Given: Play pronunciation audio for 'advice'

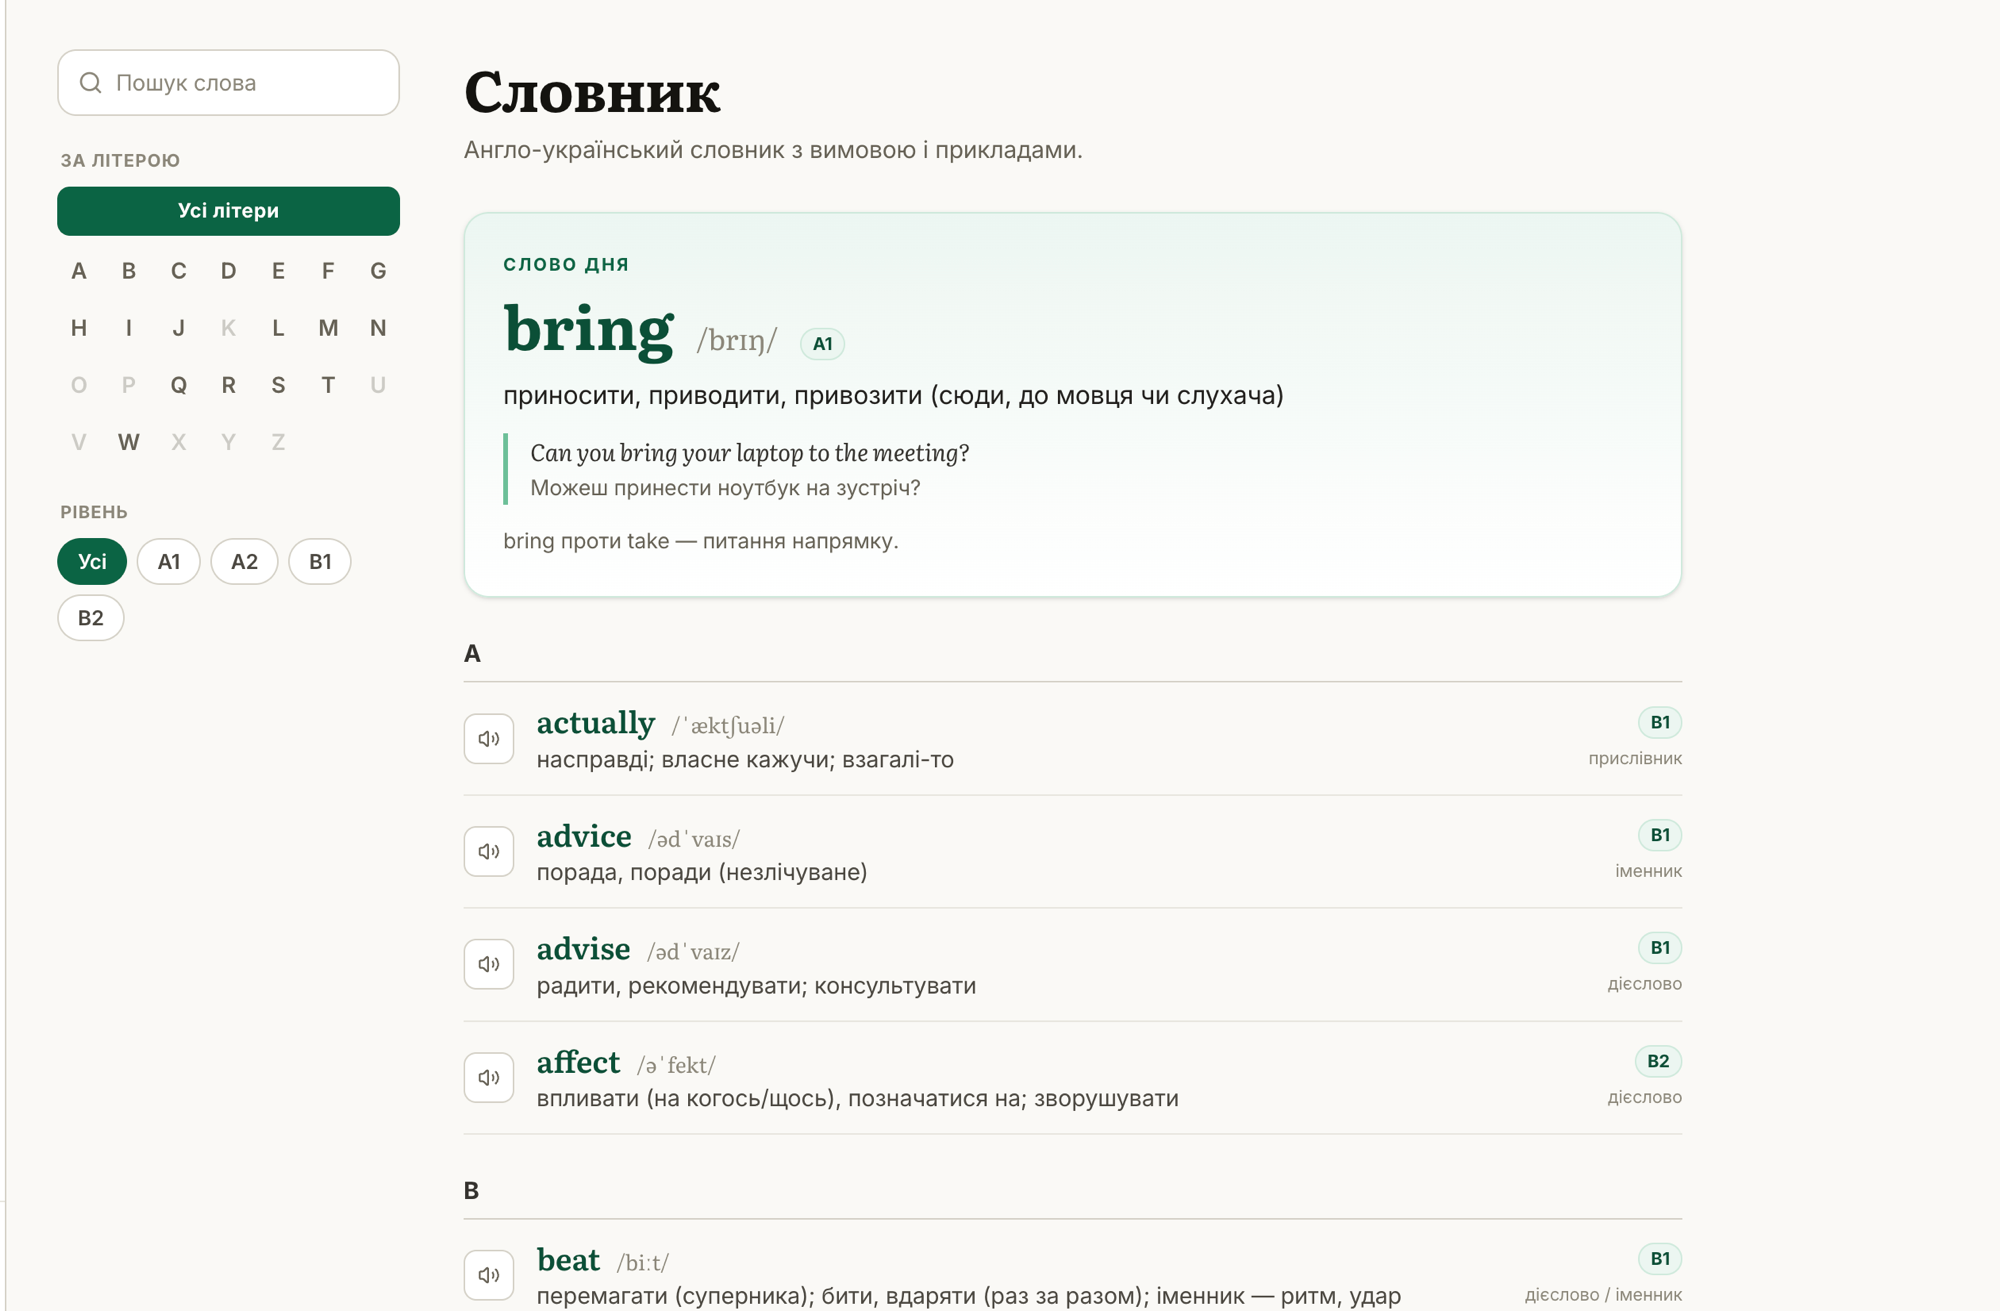Looking at the screenshot, I should tap(489, 852).
